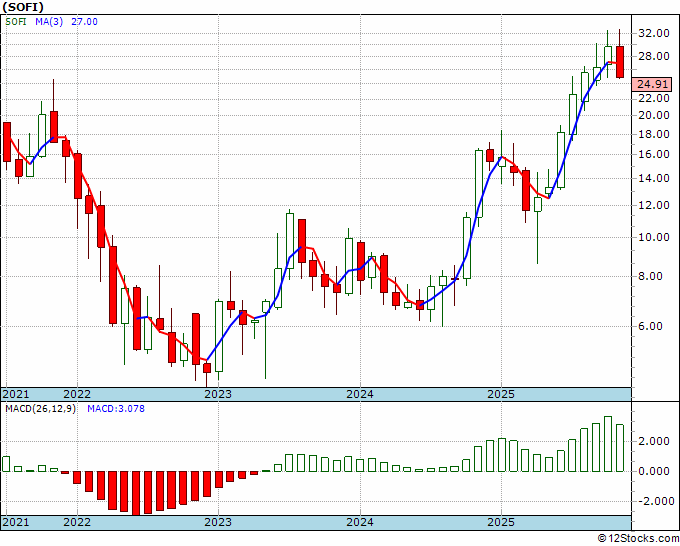680x546 pixels.
Task: Click the 16.00 price axis label
Action: (x=653, y=154)
